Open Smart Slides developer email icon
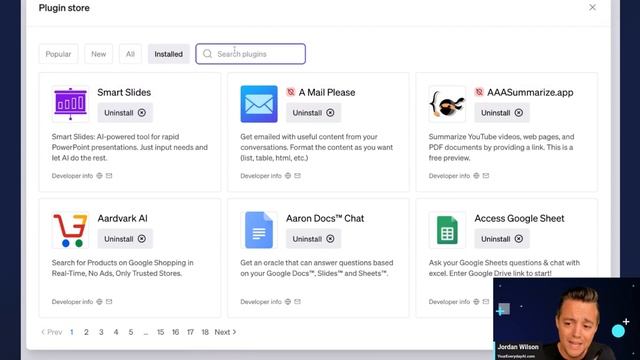The image size is (640, 360). [x=109, y=176]
